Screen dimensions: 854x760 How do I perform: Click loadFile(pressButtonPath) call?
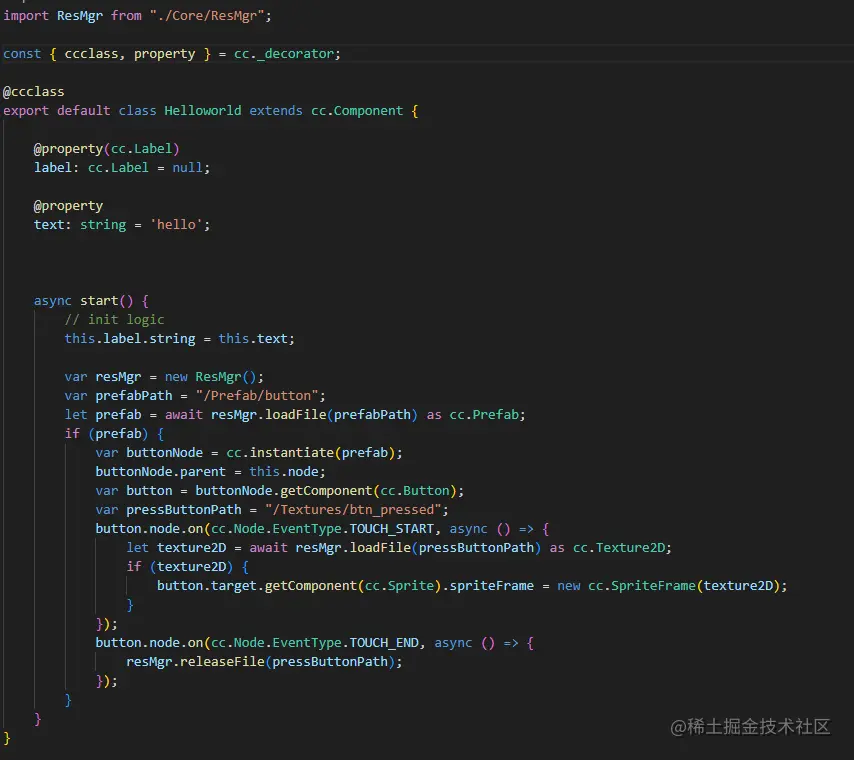tap(446, 548)
